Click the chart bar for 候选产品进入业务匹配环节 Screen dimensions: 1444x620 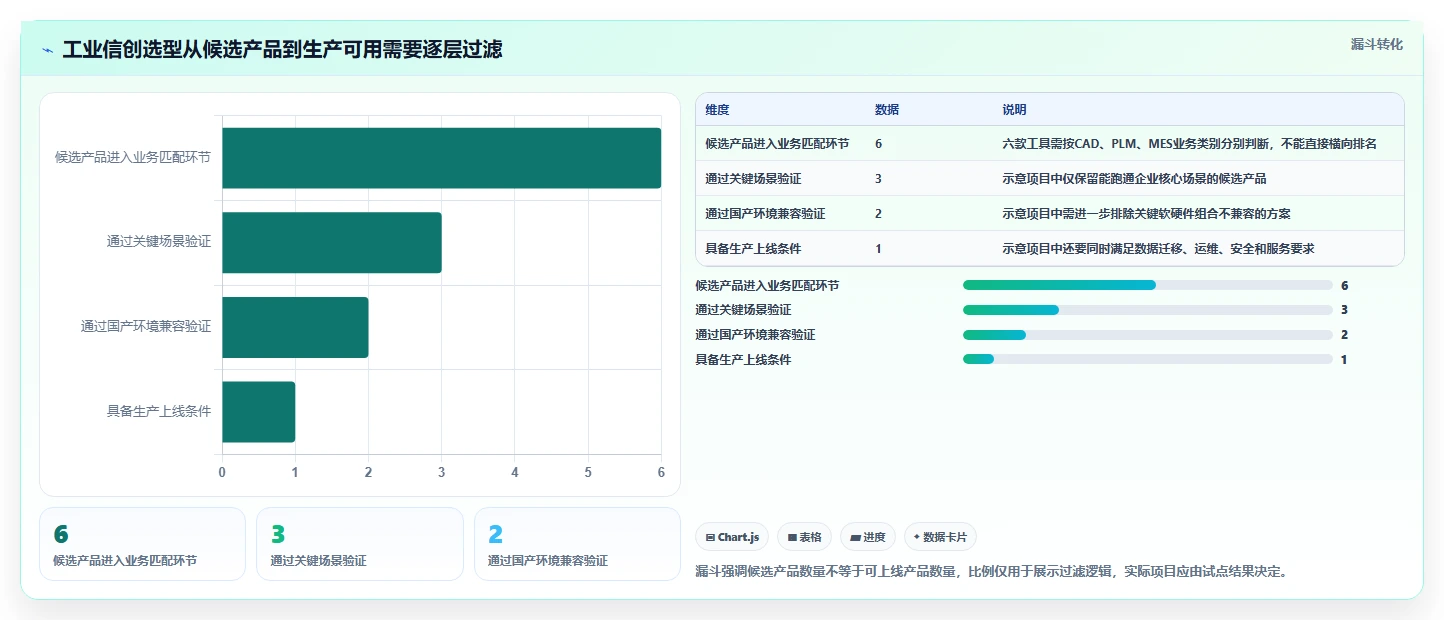click(x=441, y=158)
